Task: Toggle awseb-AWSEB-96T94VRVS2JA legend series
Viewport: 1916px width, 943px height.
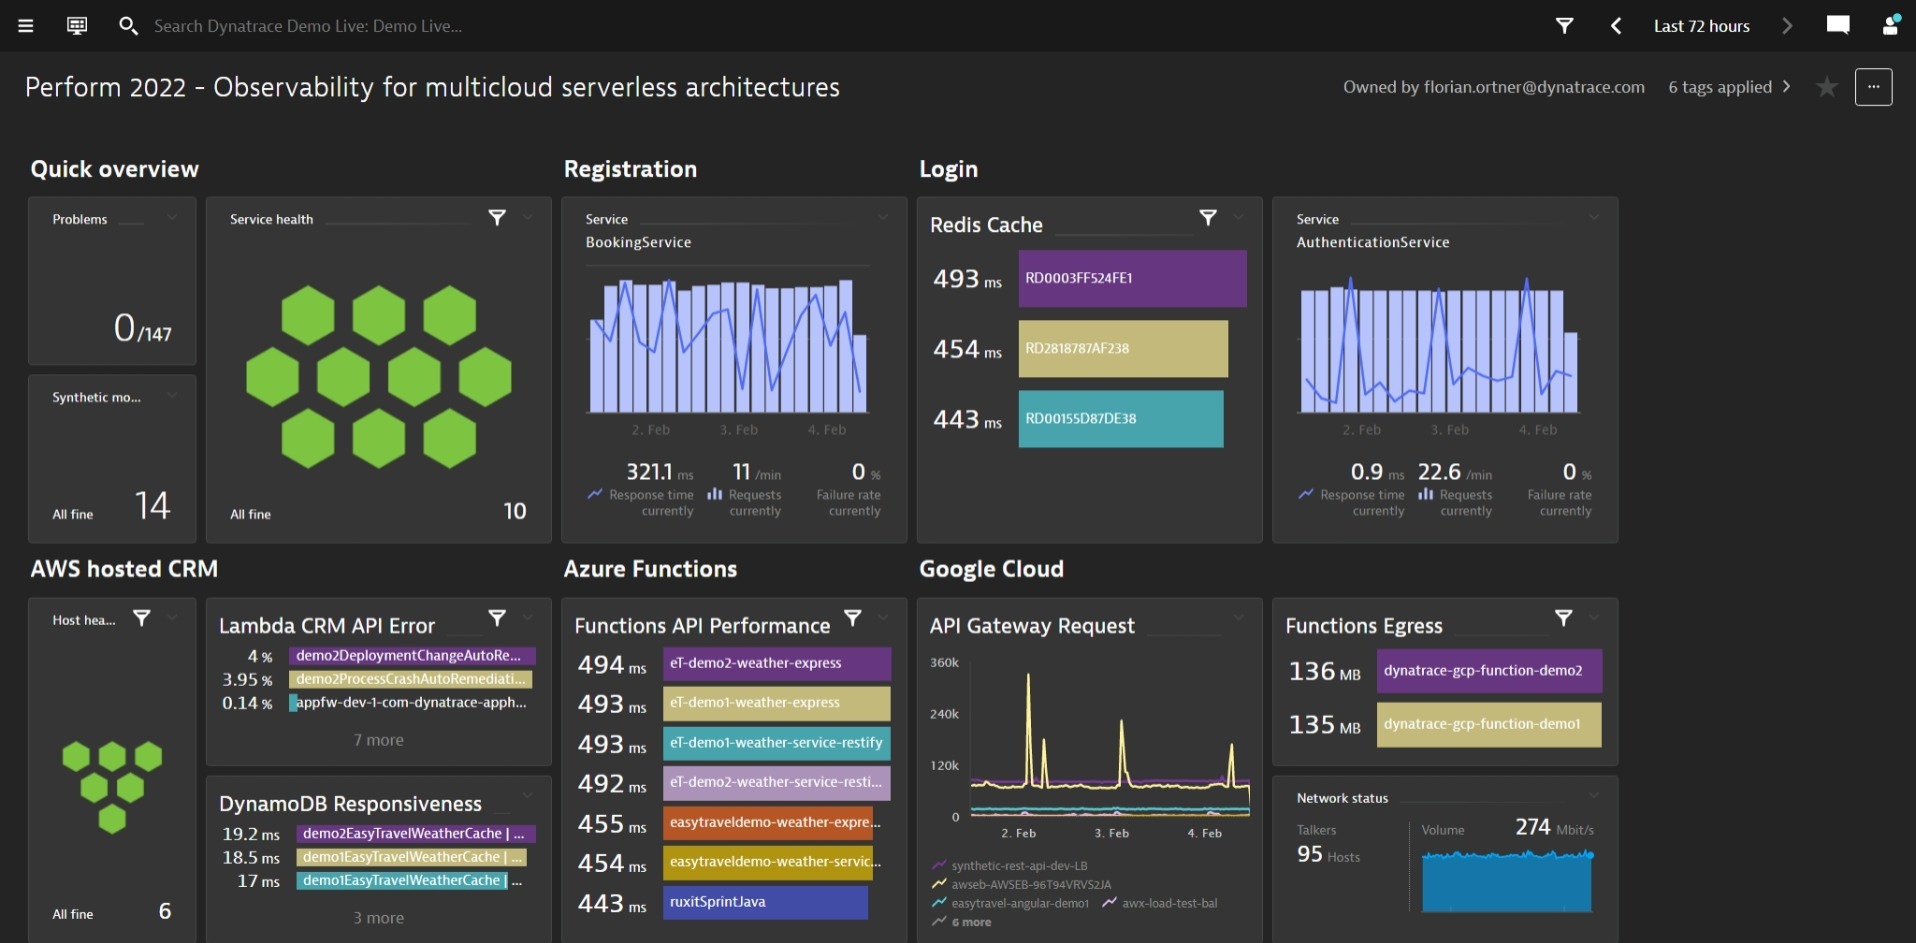Action: pyautogui.click(x=1022, y=885)
